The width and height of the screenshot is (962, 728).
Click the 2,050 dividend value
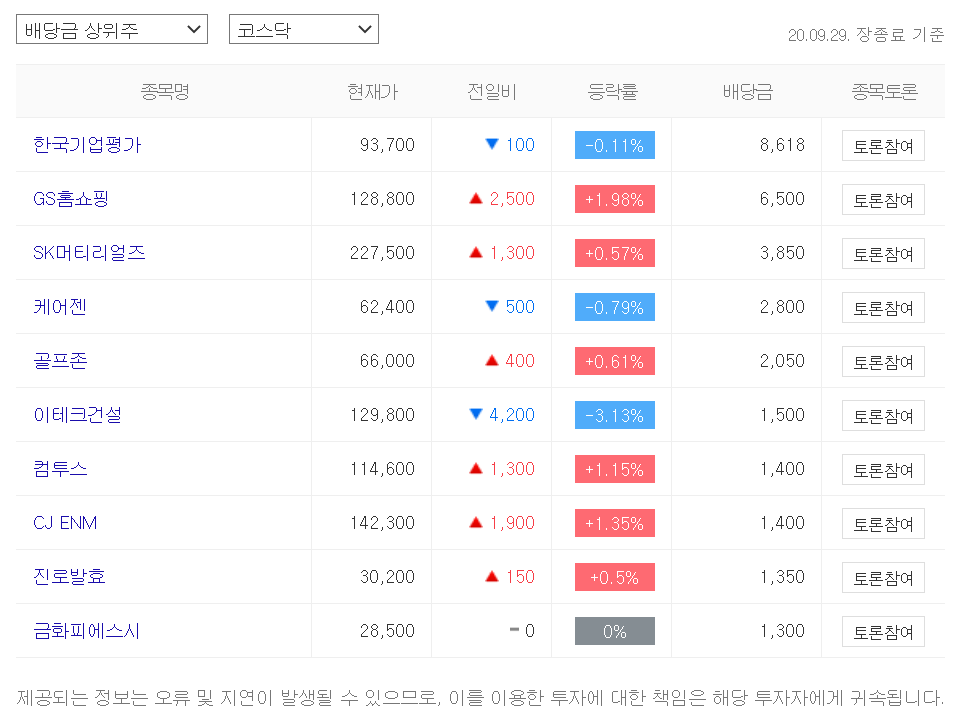click(782, 361)
